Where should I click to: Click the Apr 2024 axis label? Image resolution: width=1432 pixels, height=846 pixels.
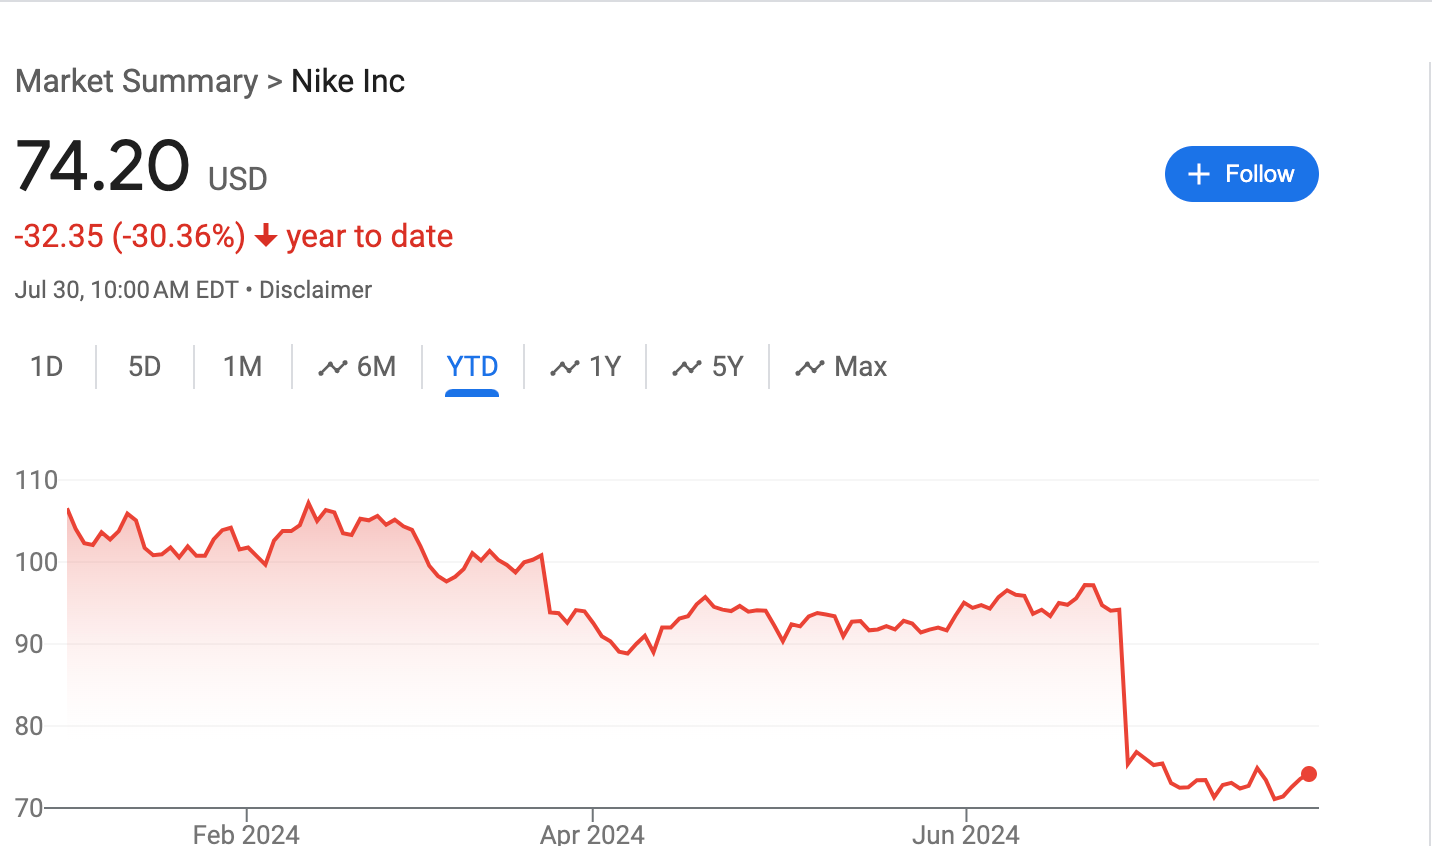592,833
